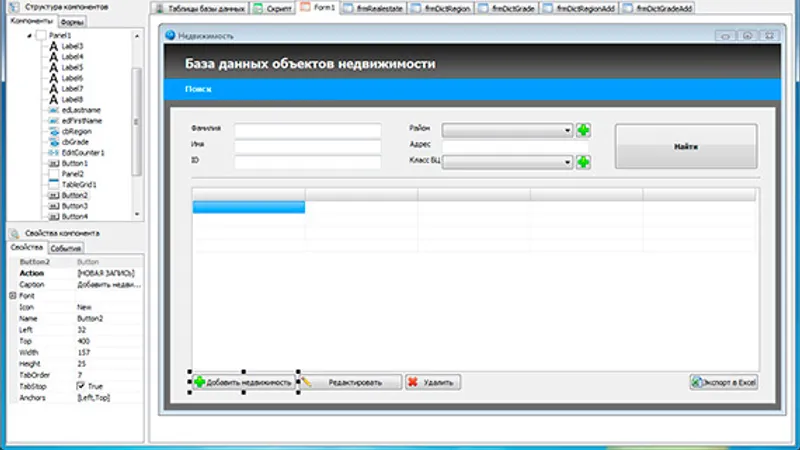Switch to the Form1 tab
800x450 pixels.
[x=318, y=7]
